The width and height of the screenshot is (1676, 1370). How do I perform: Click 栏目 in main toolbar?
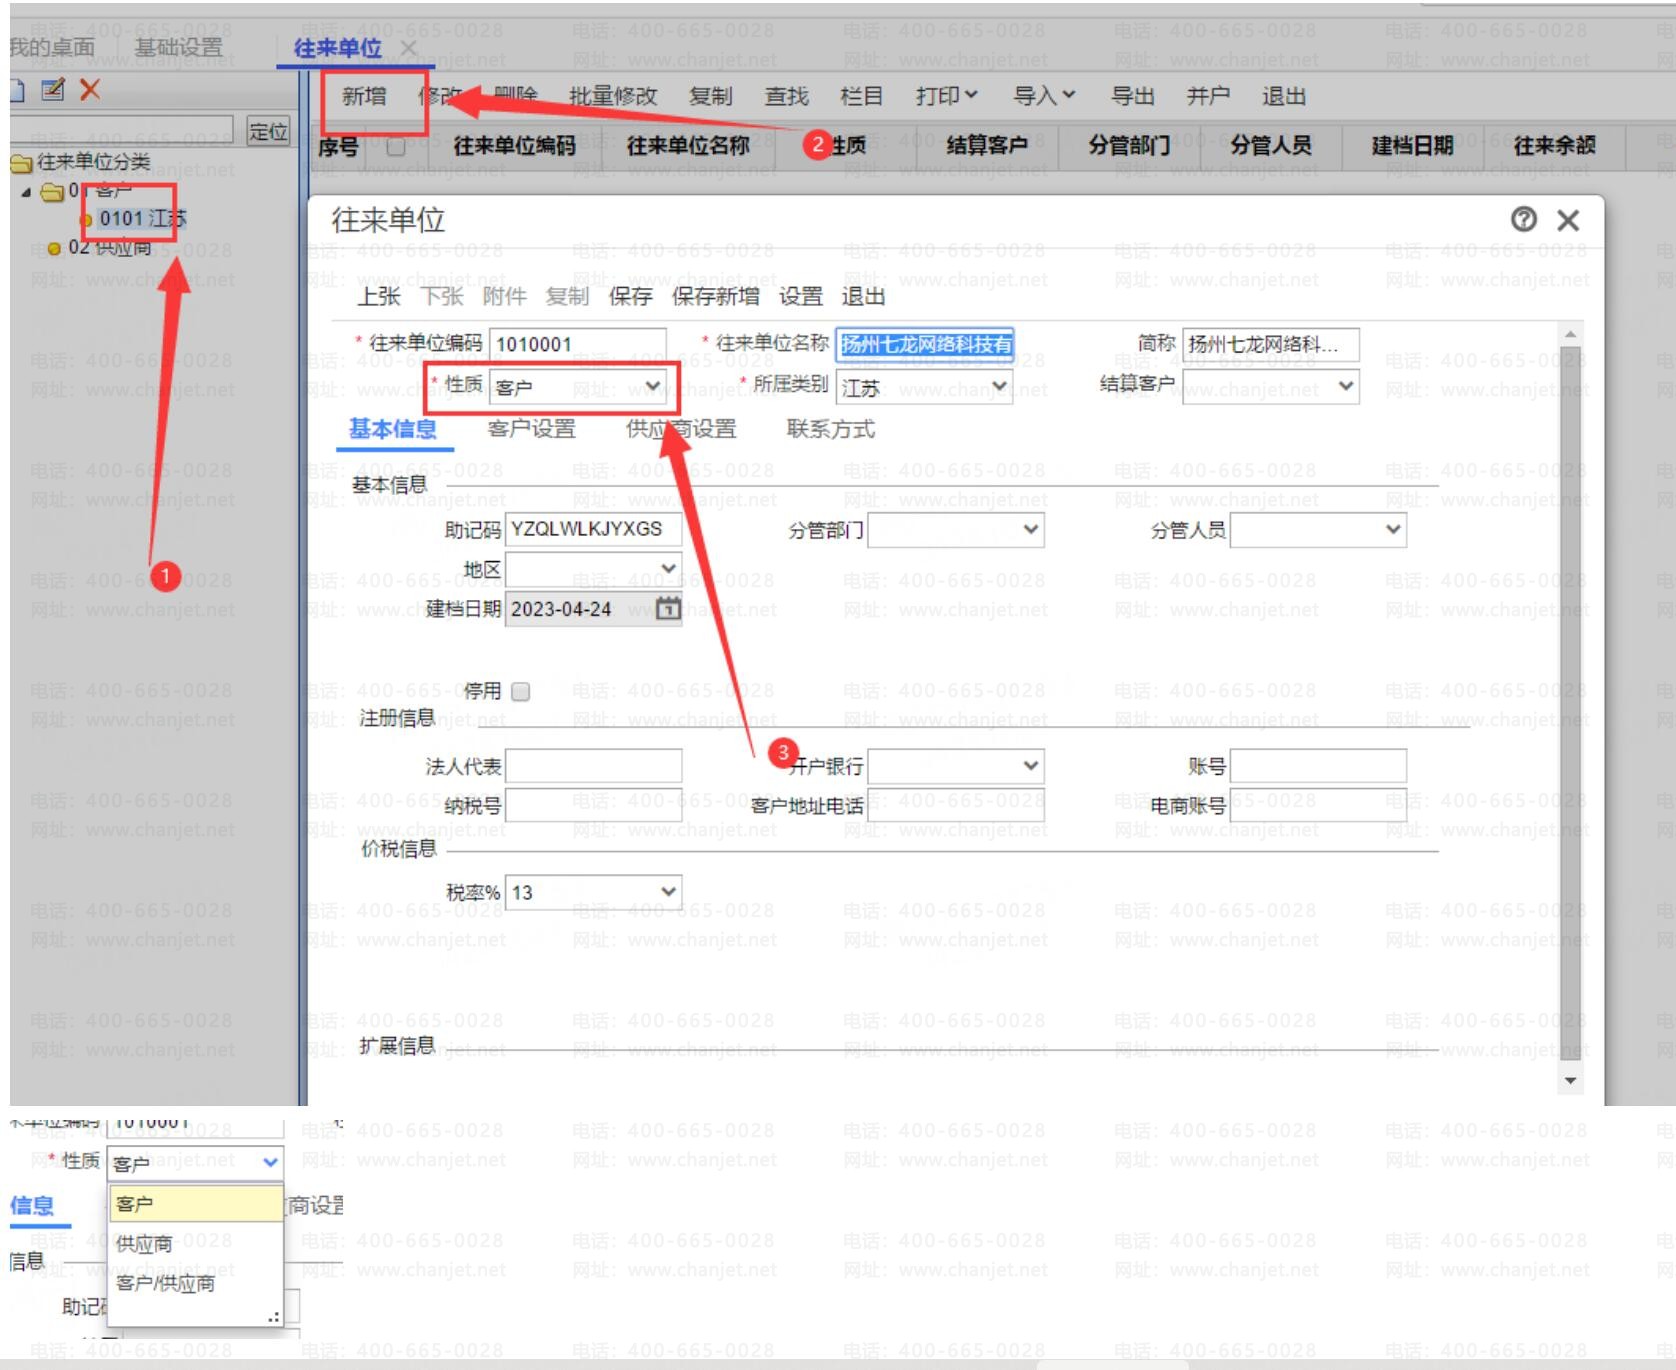pos(862,96)
